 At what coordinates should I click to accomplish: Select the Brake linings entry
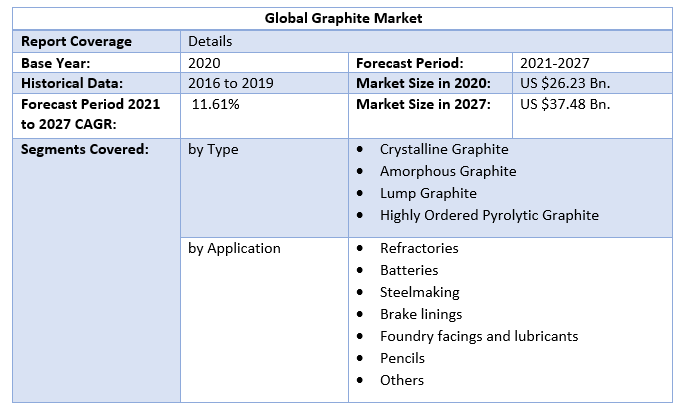[x=421, y=314]
